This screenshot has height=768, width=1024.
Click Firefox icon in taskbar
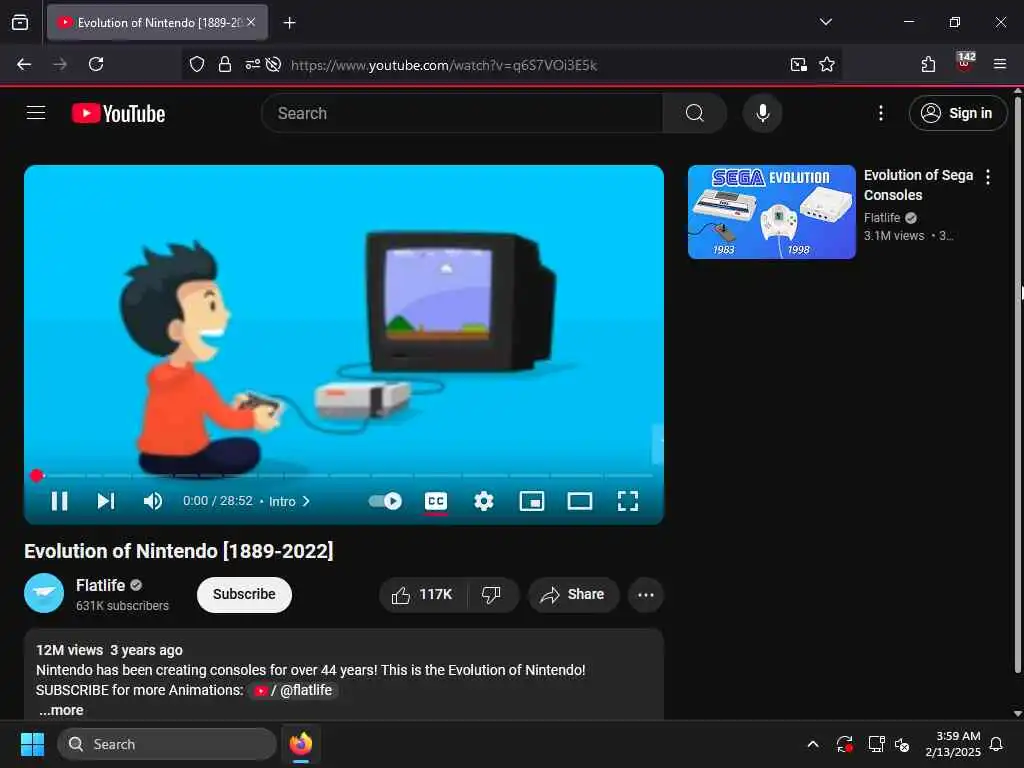(x=301, y=744)
